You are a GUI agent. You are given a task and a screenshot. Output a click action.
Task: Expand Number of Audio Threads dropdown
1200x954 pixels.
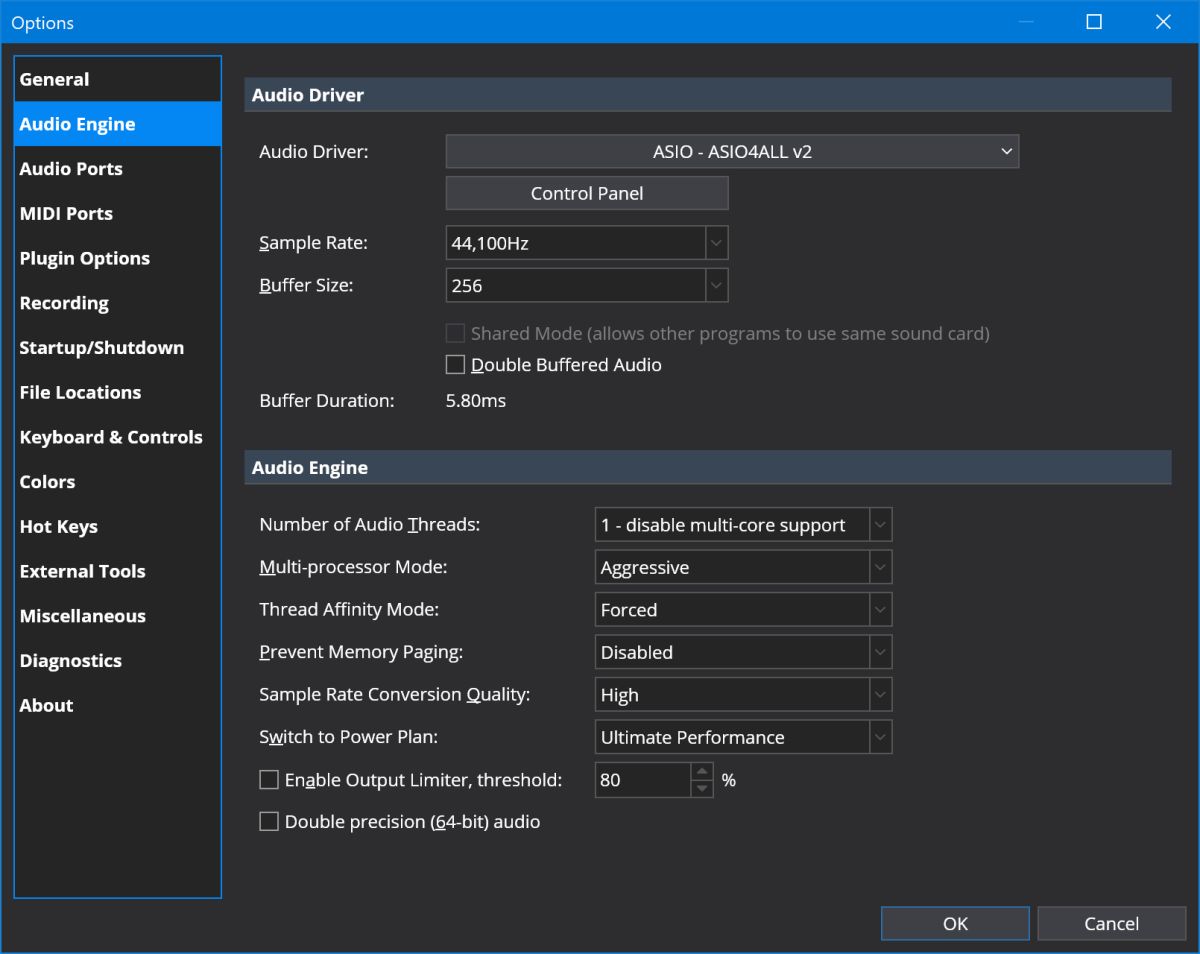[x=743, y=525]
